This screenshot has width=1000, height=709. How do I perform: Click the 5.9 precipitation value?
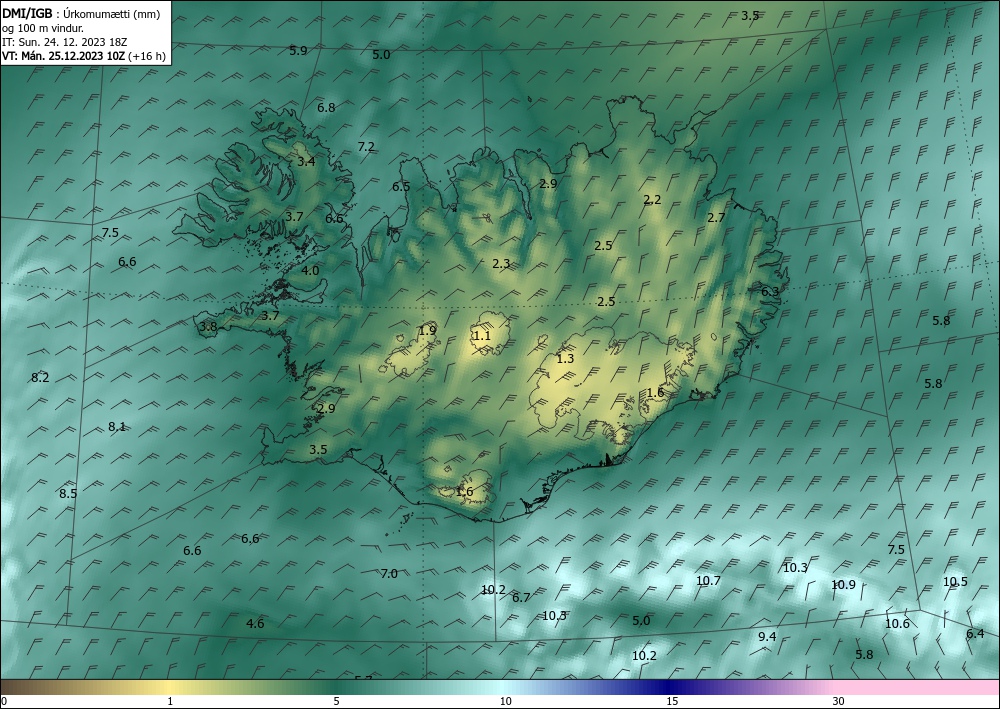(x=298, y=51)
